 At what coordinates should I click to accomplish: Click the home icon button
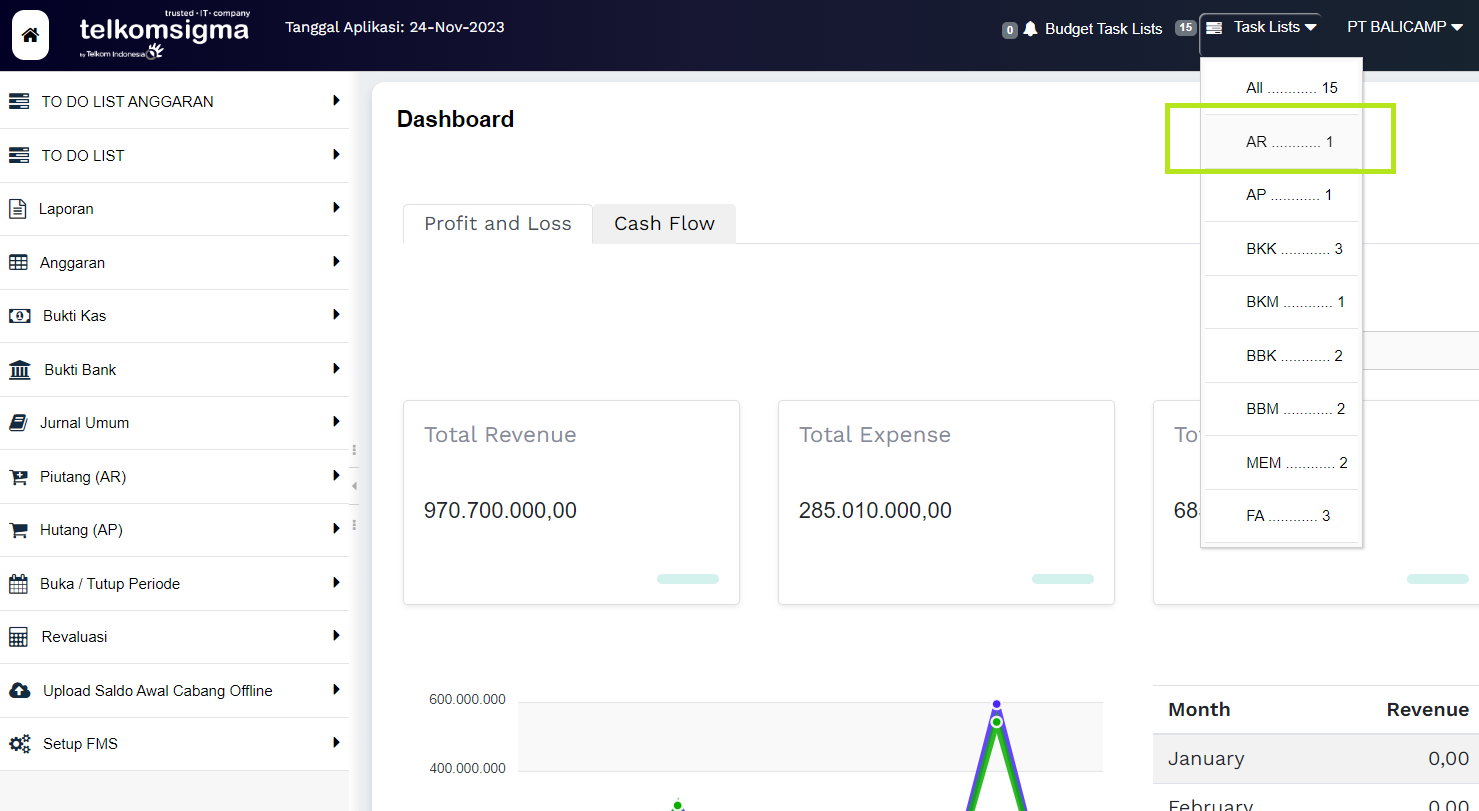point(30,36)
